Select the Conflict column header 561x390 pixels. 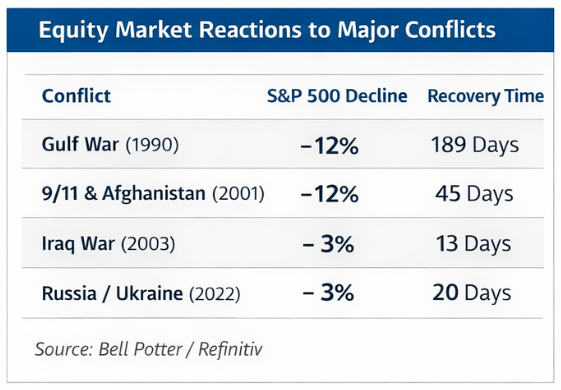tap(76, 96)
